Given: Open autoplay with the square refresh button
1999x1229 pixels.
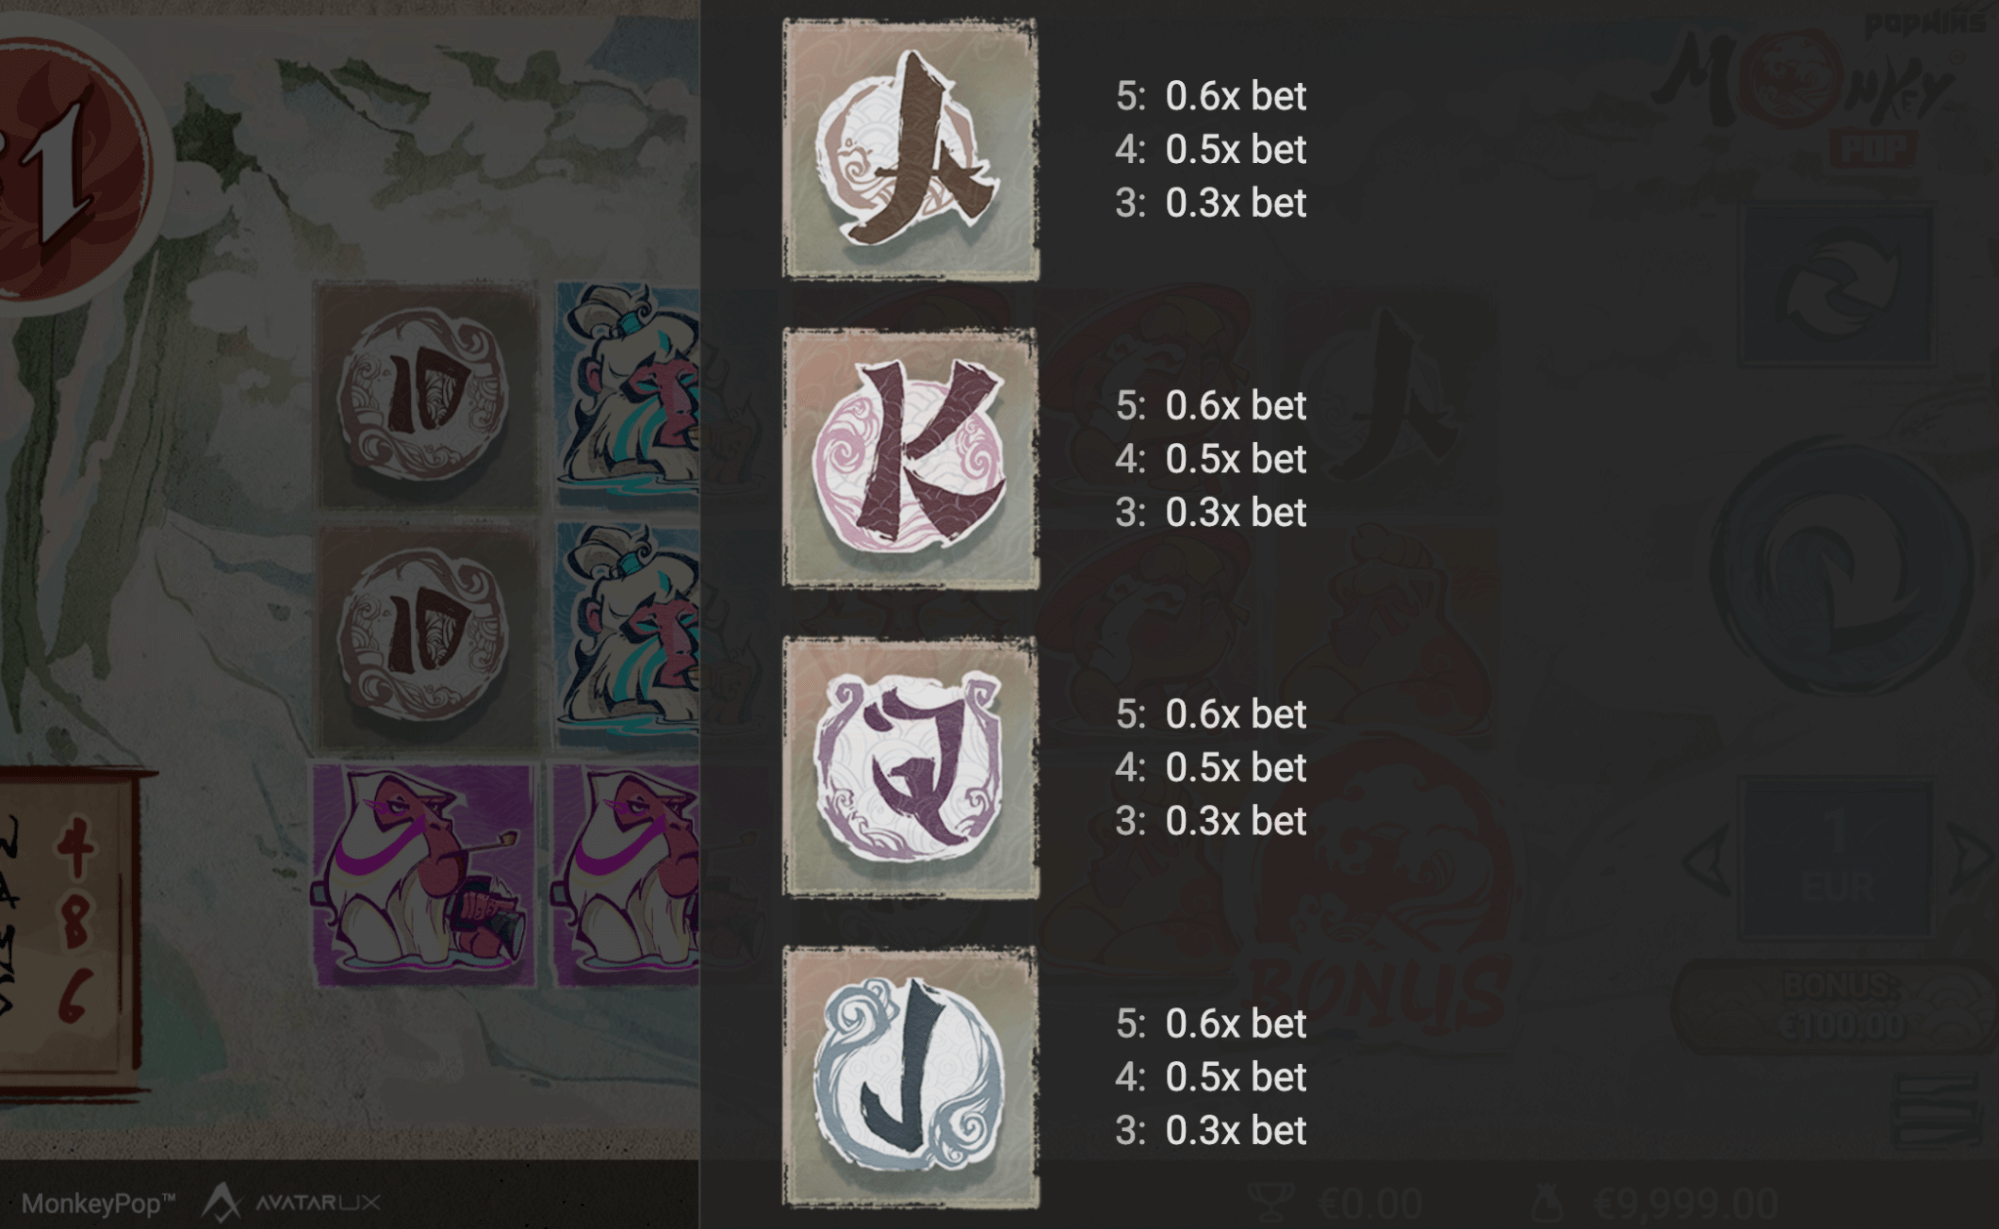Looking at the screenshot, I should coord(1837,285).
